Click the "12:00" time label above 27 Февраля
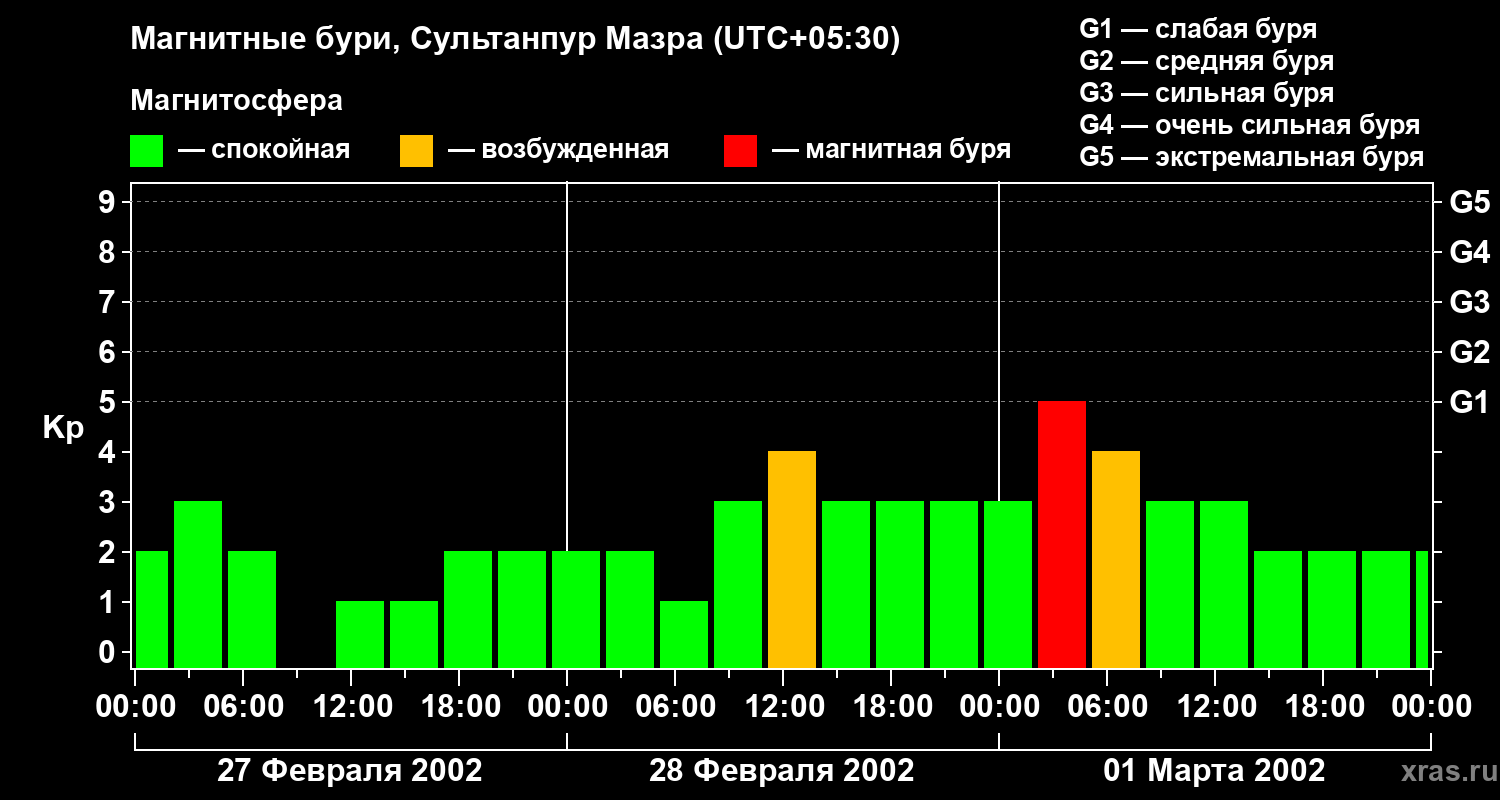 (x=351, y=707)
